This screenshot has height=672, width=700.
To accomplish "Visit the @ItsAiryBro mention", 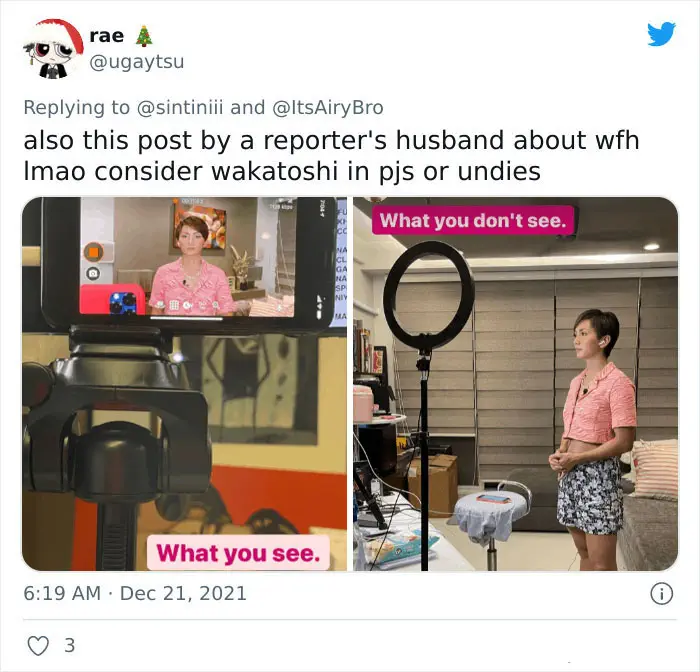I will tap(328, 108).
